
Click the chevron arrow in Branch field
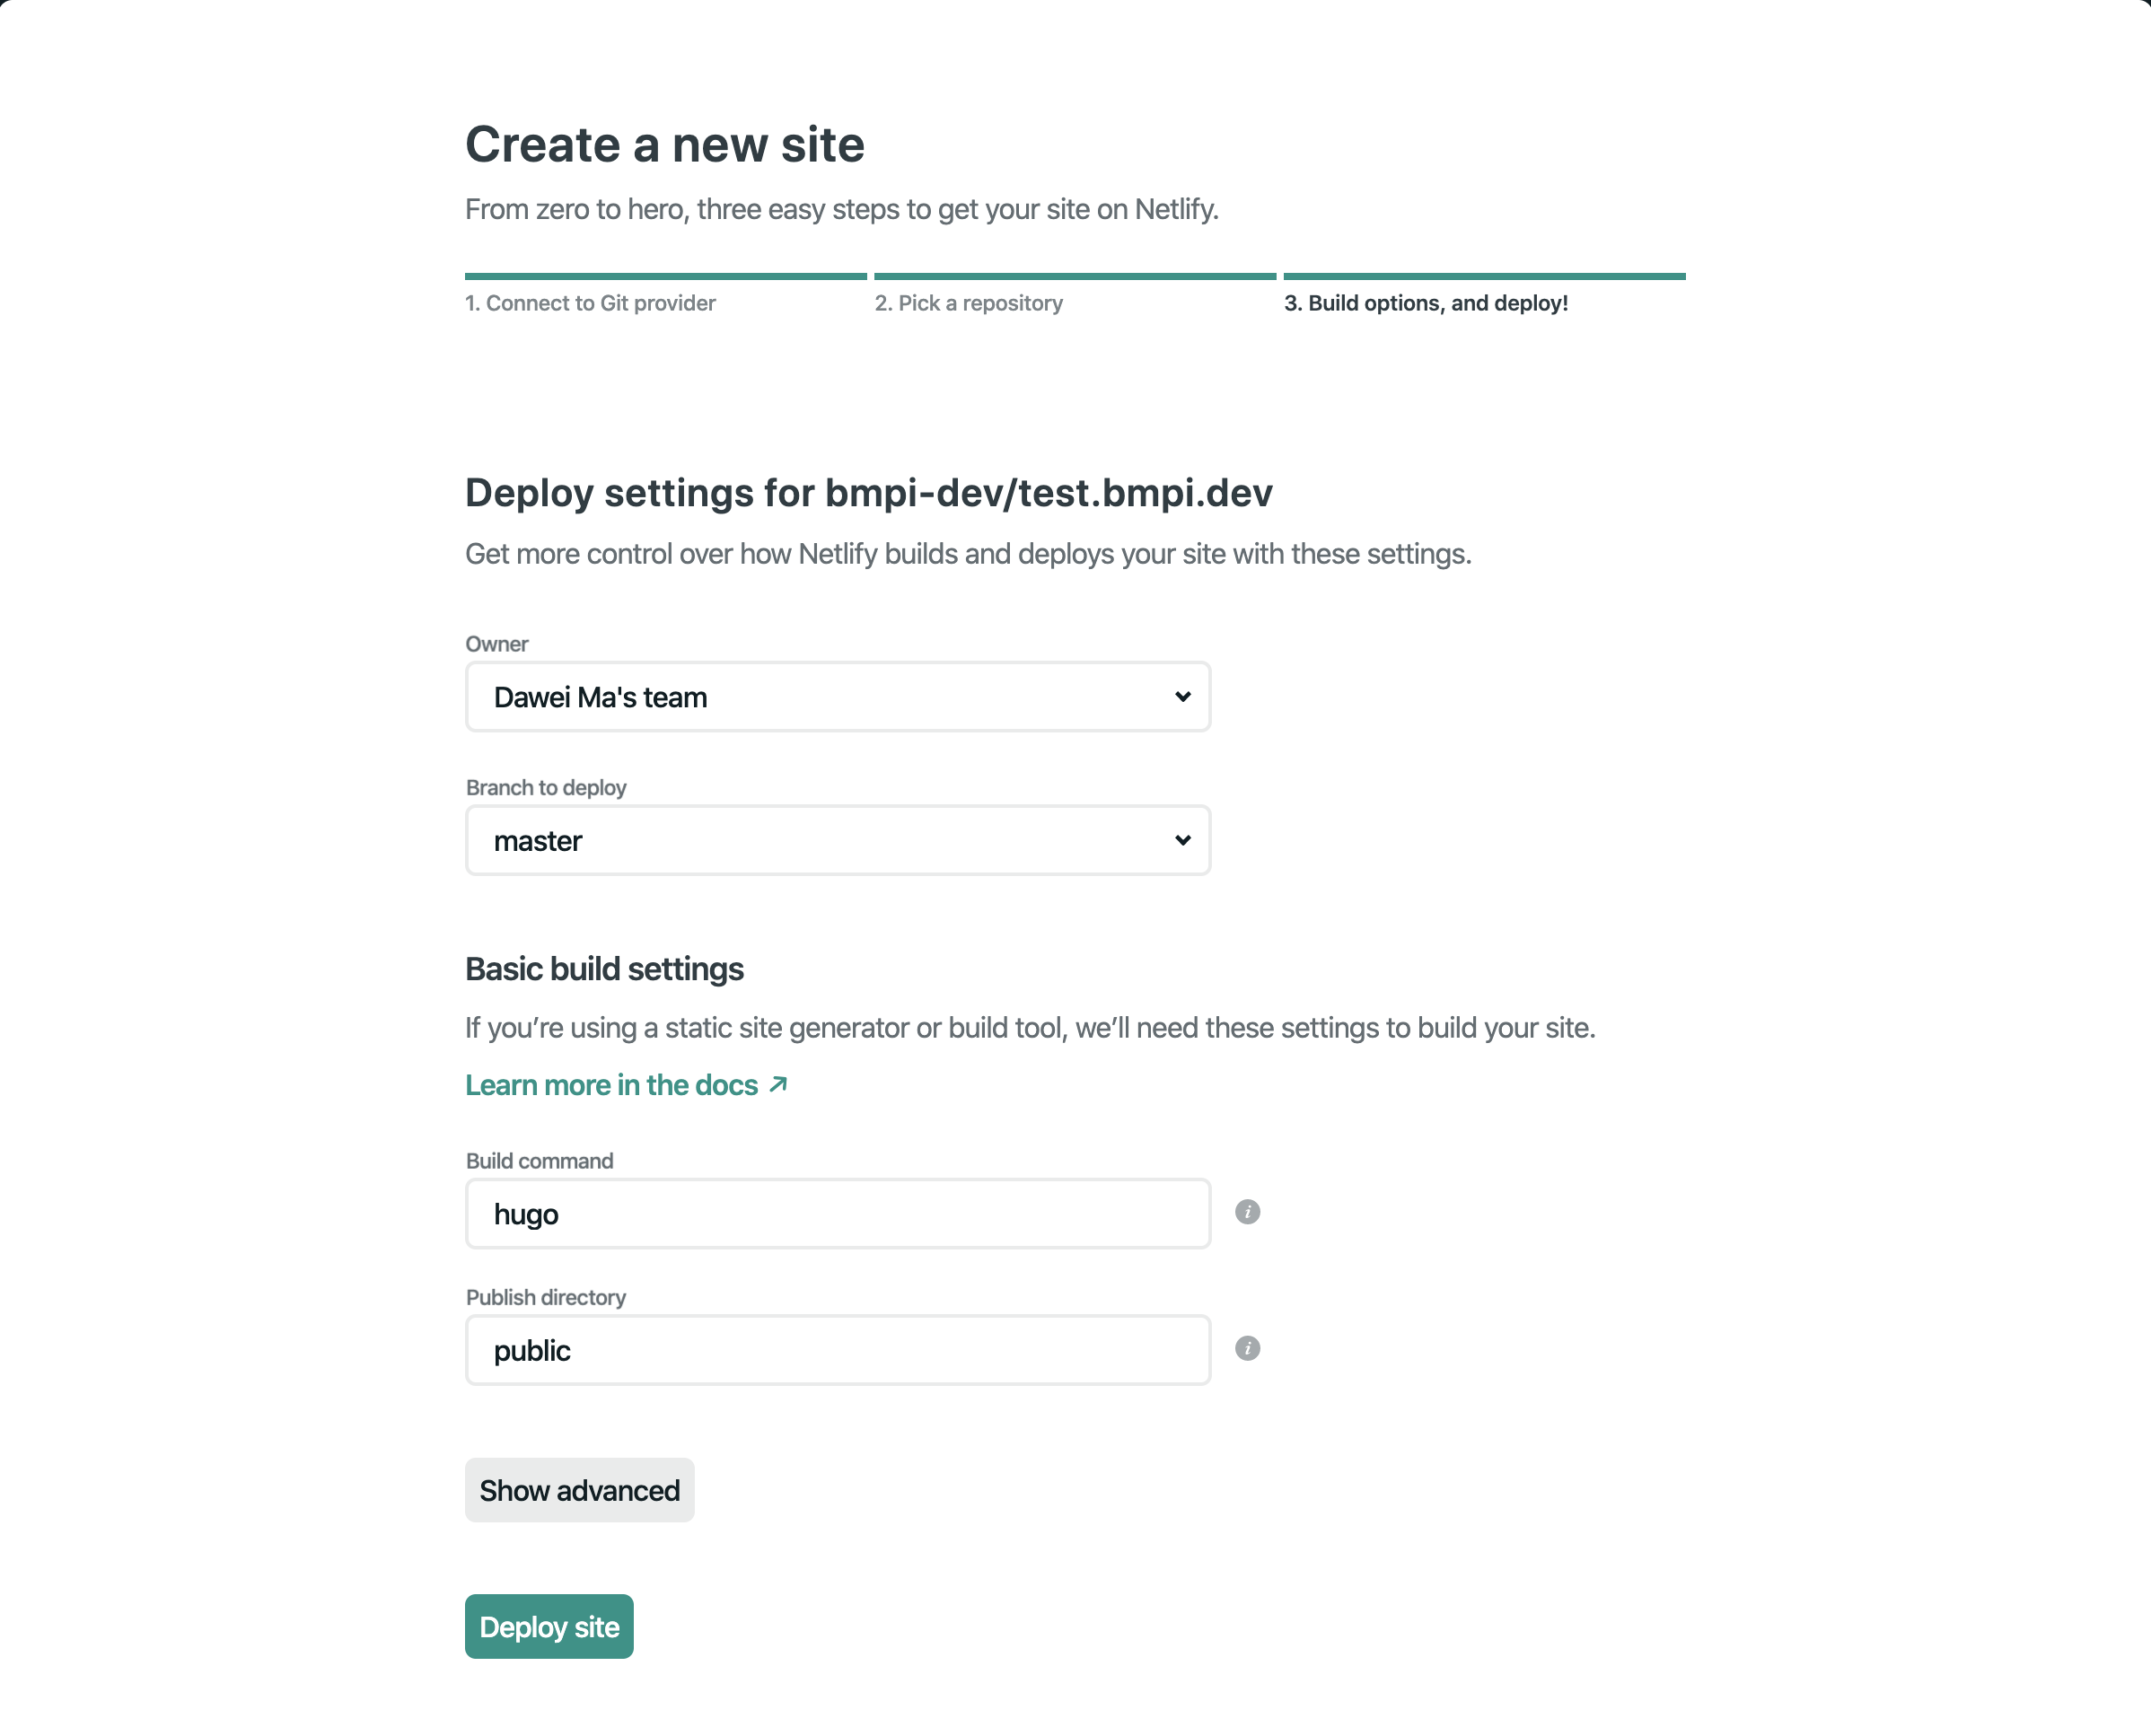[x=1182, y=840]
